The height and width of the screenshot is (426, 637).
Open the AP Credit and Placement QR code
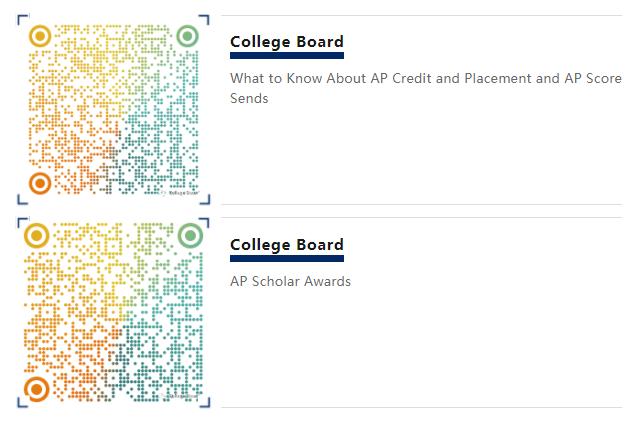113,110
